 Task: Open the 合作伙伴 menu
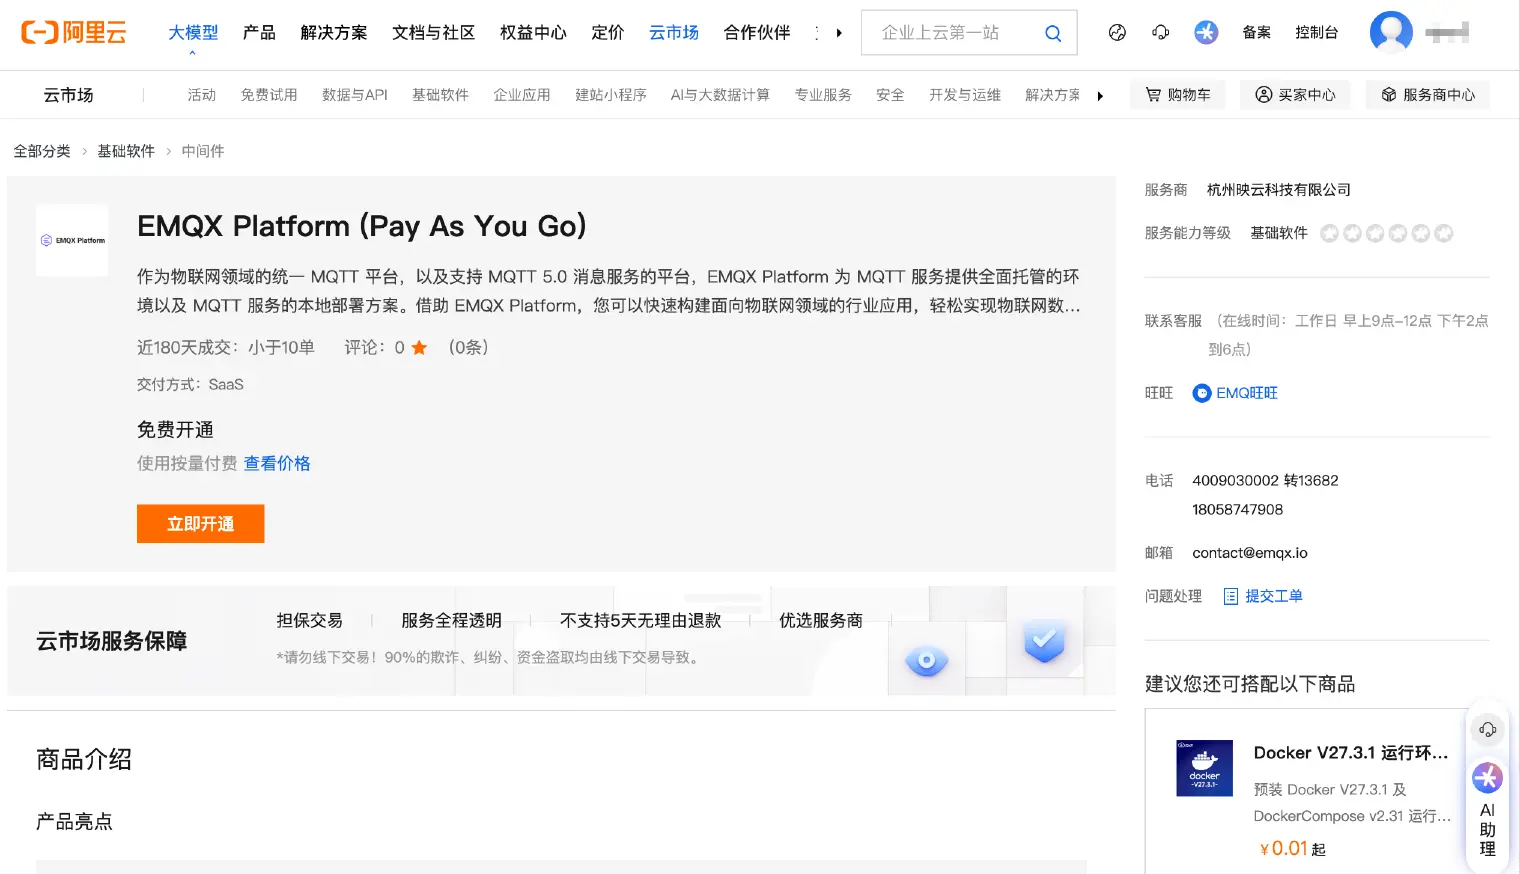pyautogui.click(x=757, y=33)
